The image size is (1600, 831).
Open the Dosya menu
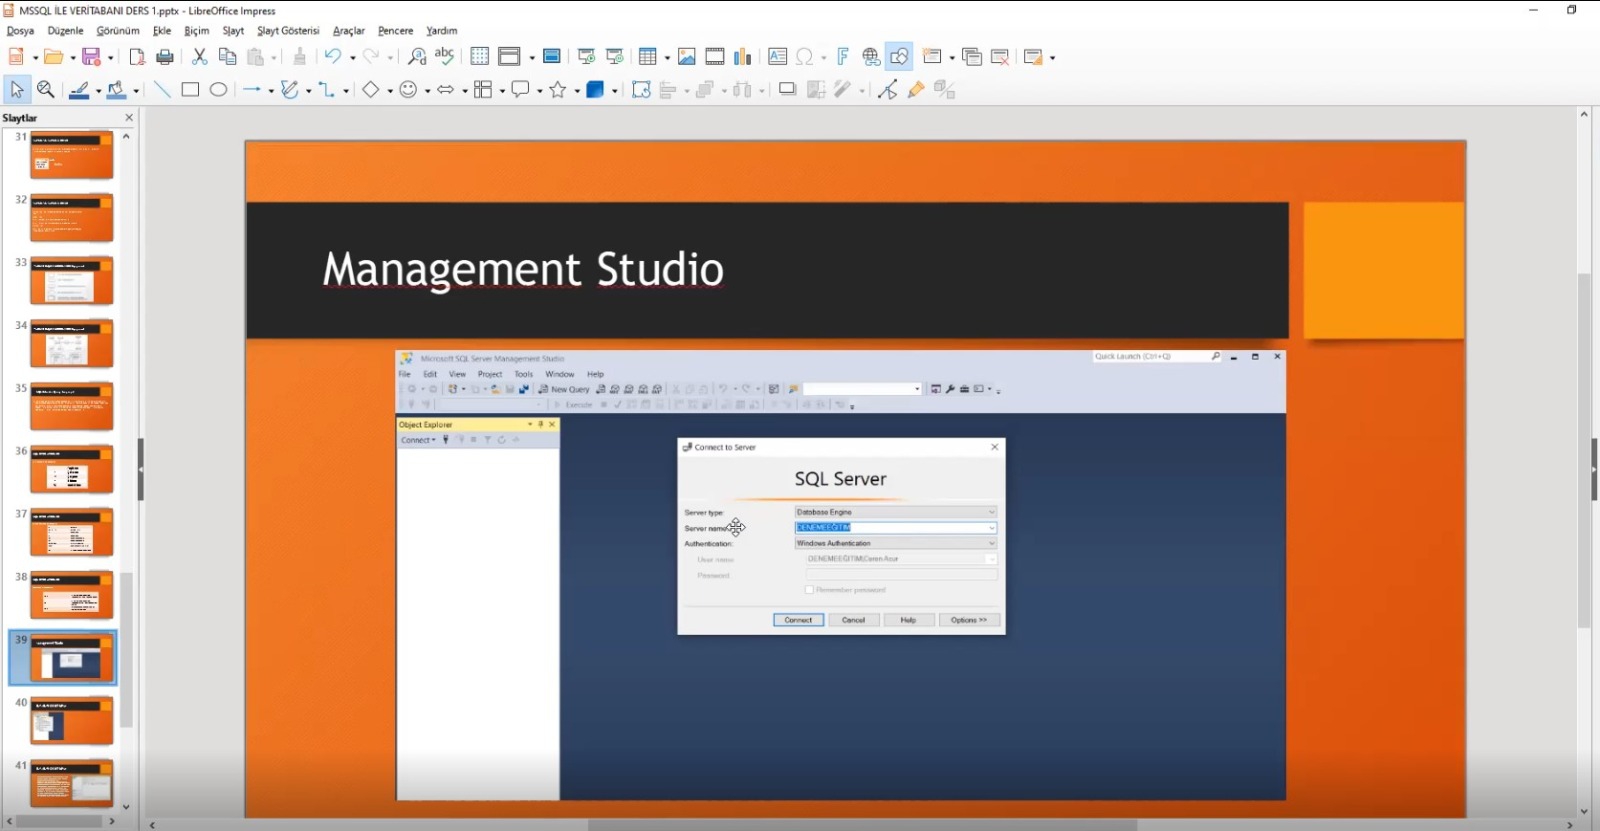click(20, 31)
